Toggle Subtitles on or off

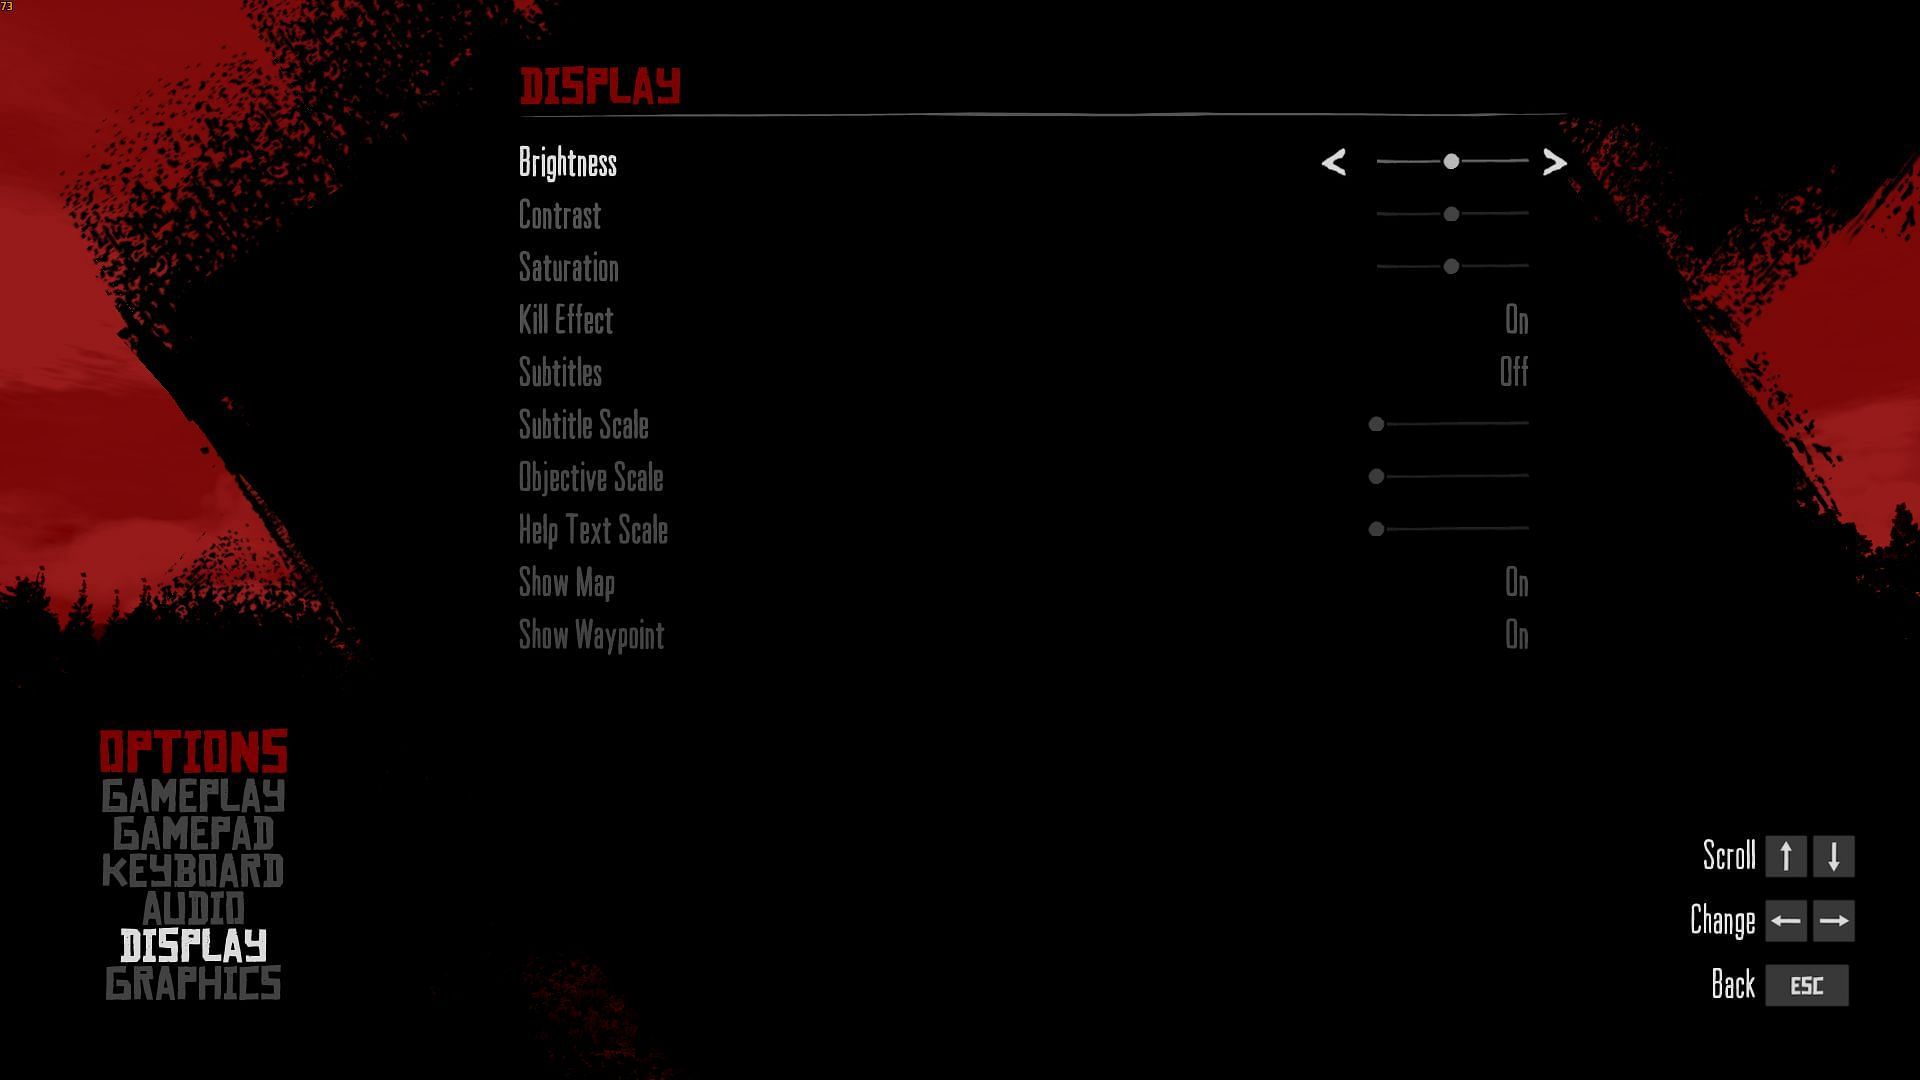[1513, 371]
